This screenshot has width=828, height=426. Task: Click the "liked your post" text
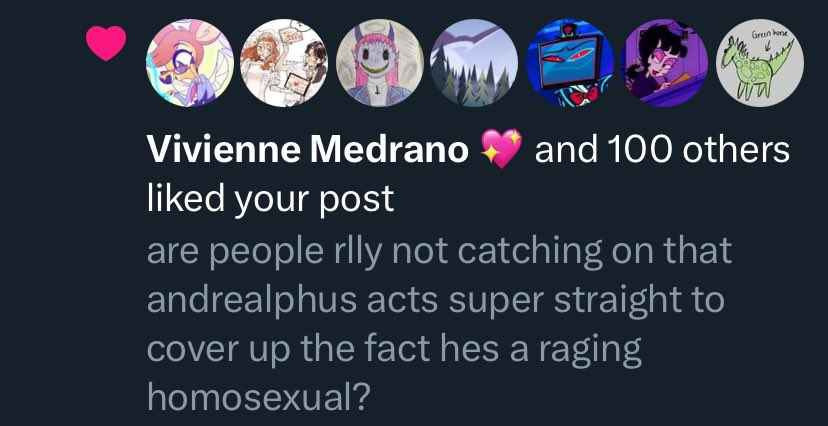(x=270, y=200)
